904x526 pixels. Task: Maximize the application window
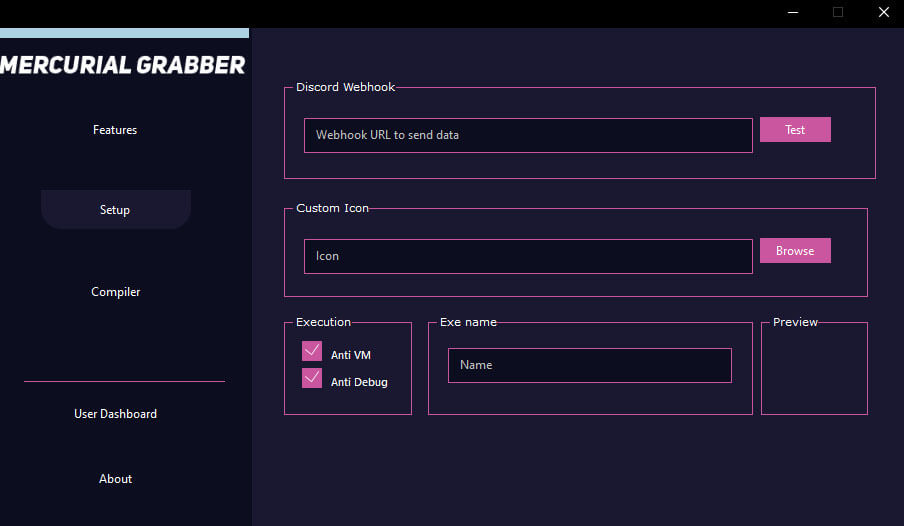[838, 12]
